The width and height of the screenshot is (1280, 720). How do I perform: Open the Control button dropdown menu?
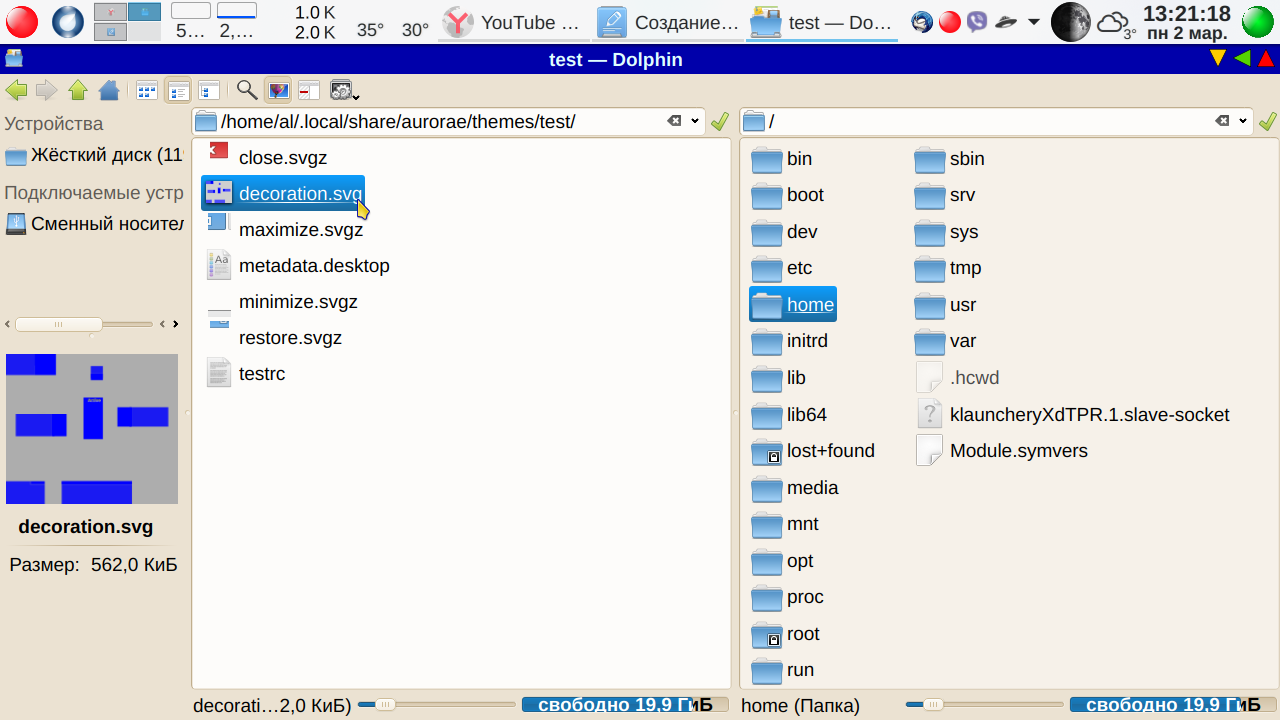[x=344, y=91]
